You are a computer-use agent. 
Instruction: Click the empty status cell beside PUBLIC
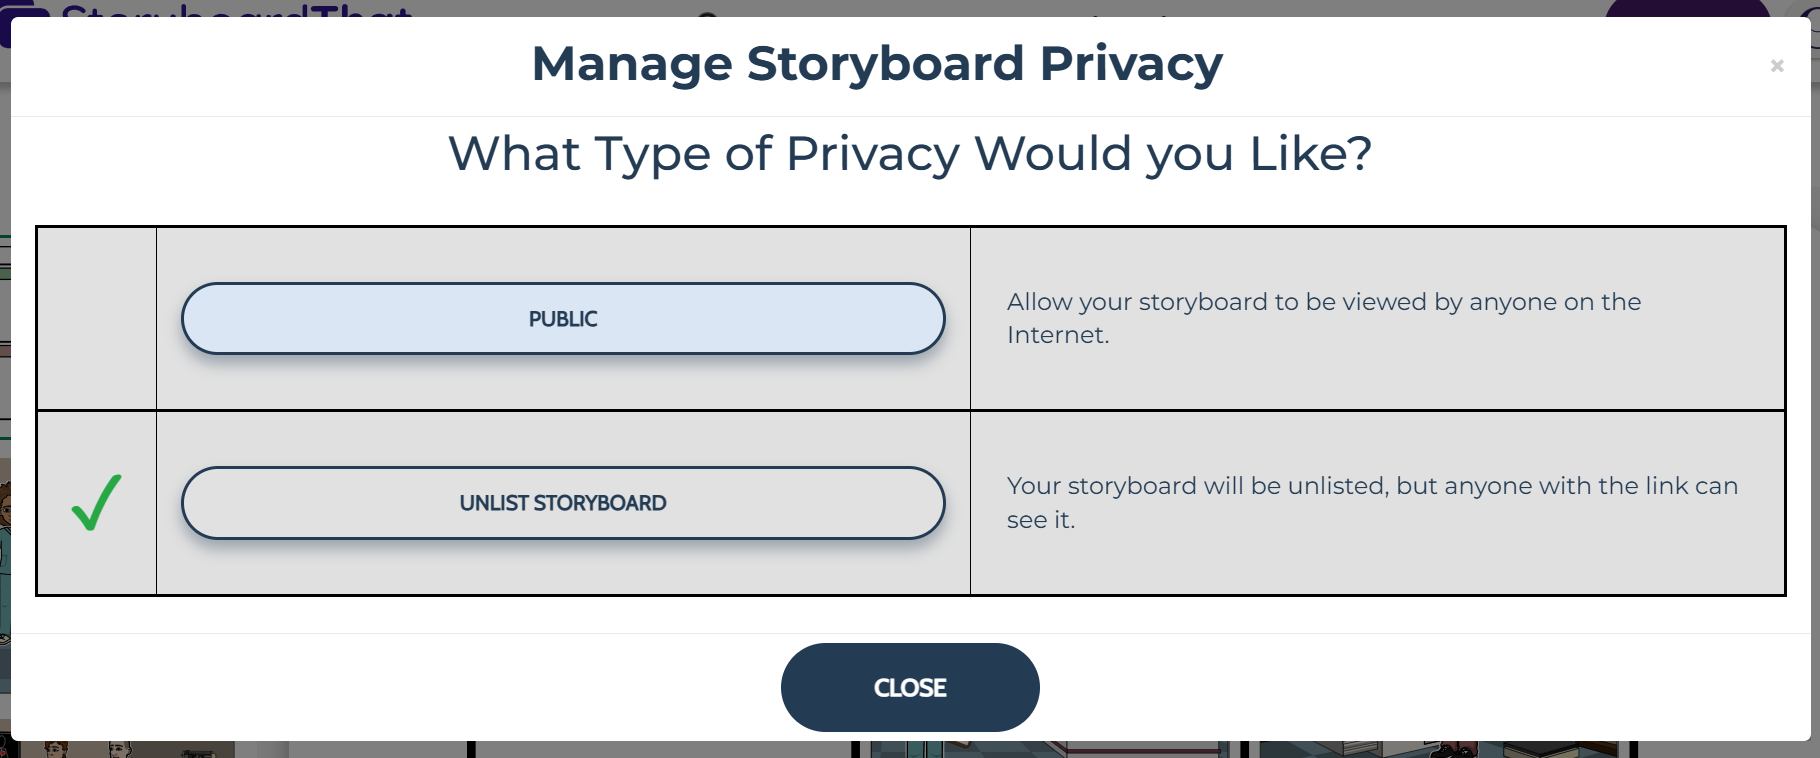click(97, 319)
